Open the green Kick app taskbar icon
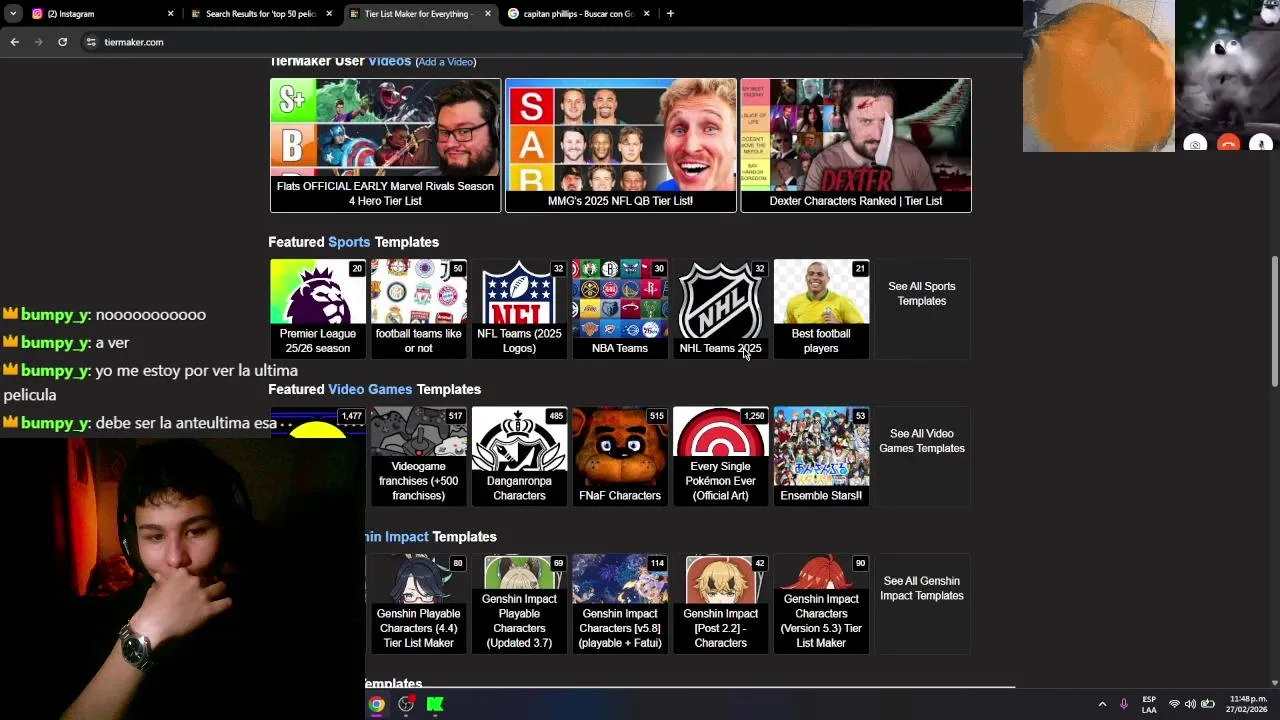Viewport: 1280px width, 720px height. 435,704
